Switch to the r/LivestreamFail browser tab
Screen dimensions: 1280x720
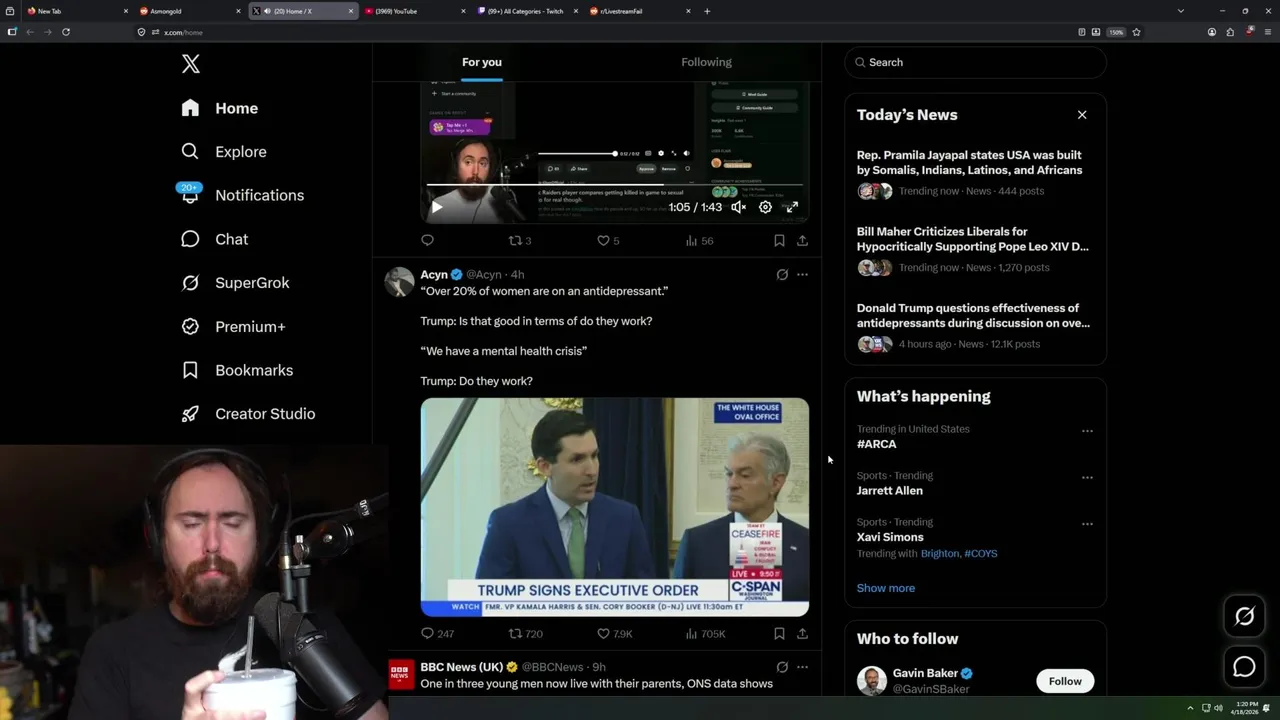[x=640, y=11]
